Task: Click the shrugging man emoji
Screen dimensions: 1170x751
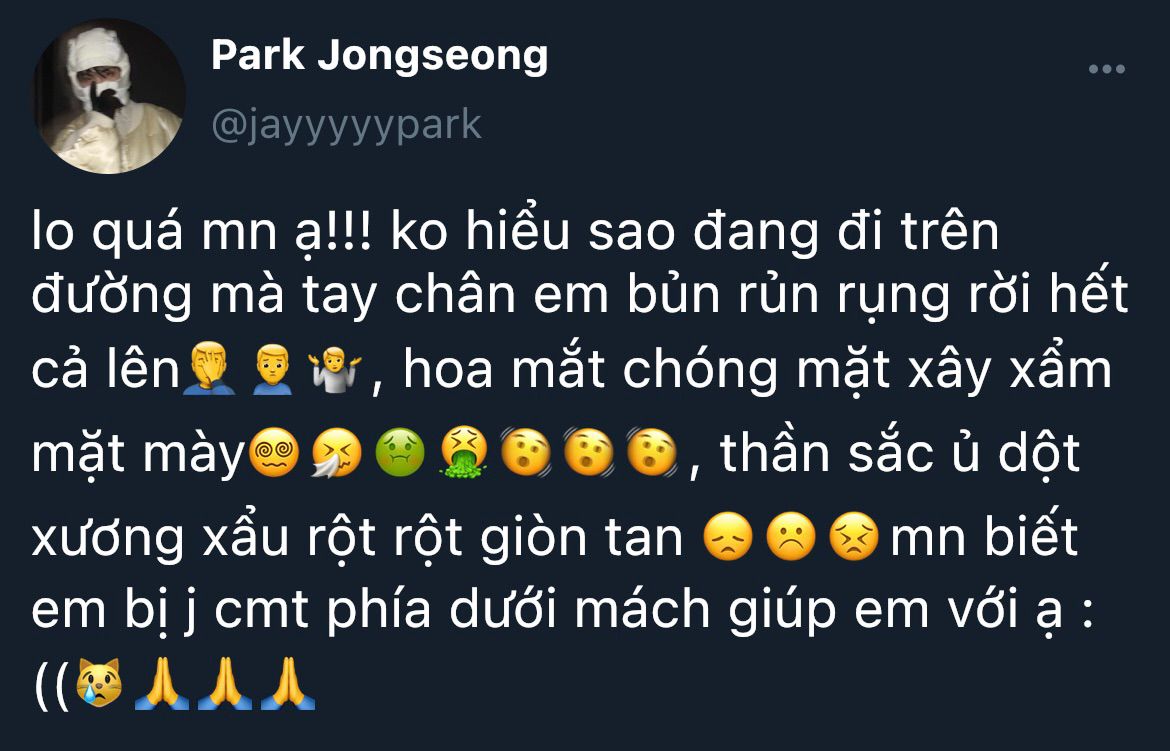Action: click(335, 368)
